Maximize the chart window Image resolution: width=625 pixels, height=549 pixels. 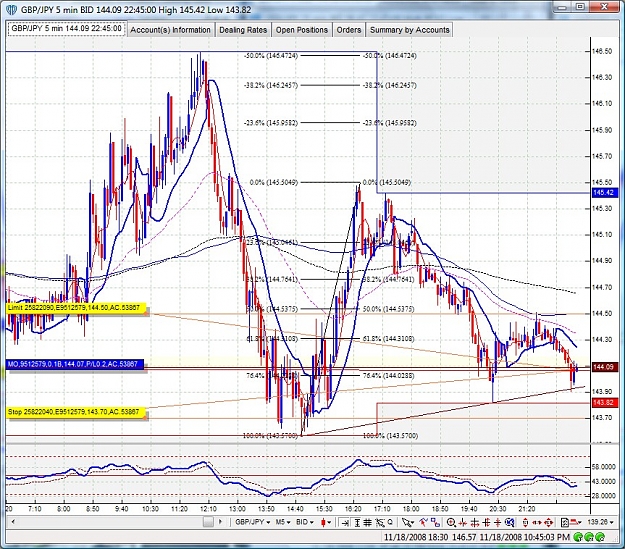point(581,7)
